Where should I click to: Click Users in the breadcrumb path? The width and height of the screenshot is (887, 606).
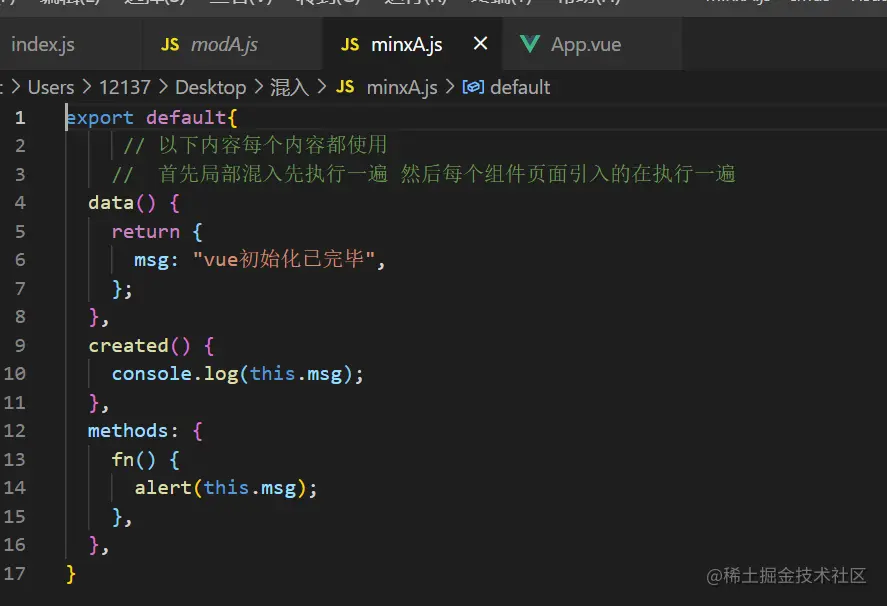pos(51,87)
